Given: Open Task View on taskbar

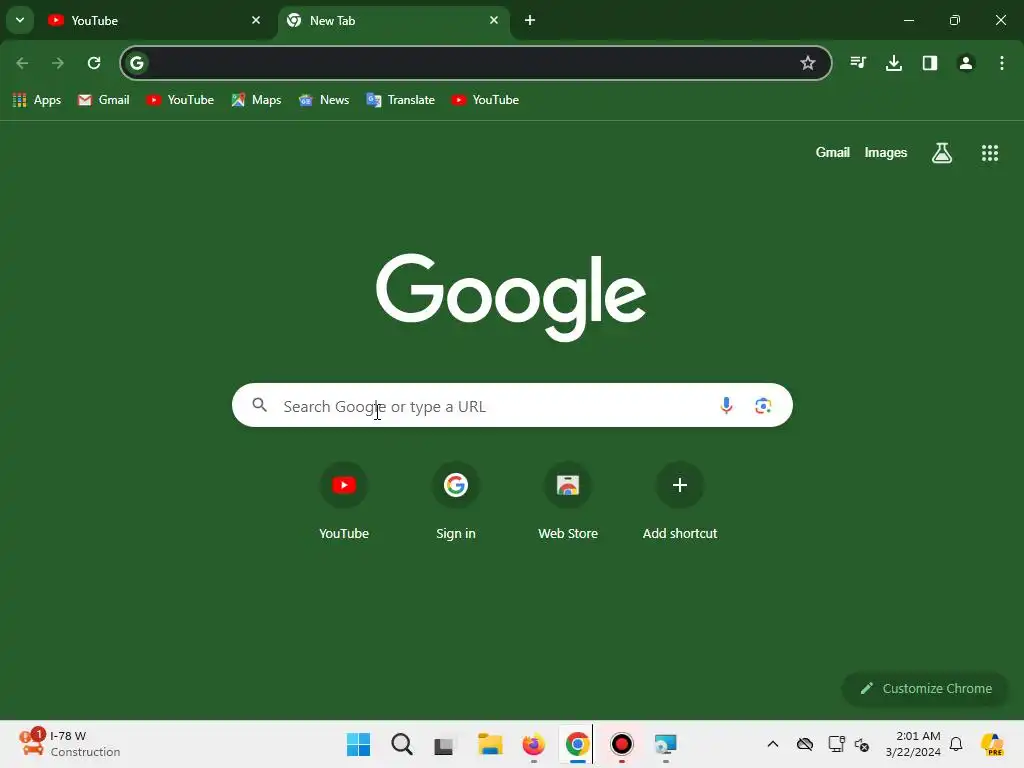Looking at the screenshot, I should tap(445, 744).
